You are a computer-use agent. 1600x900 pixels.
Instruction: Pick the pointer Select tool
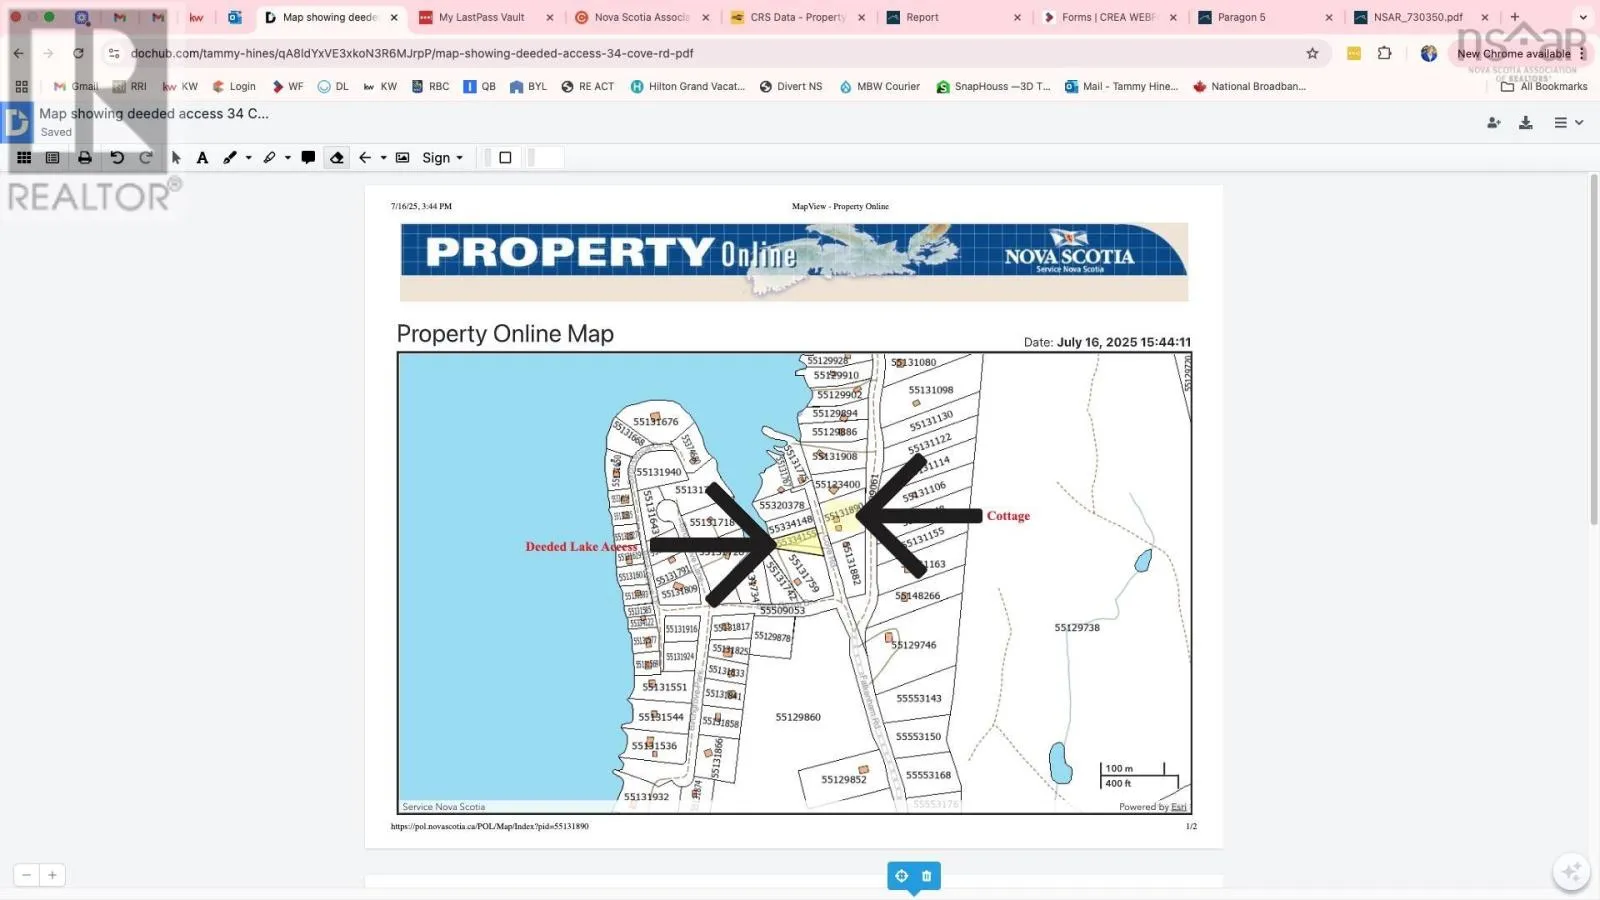tap(176, 158)
